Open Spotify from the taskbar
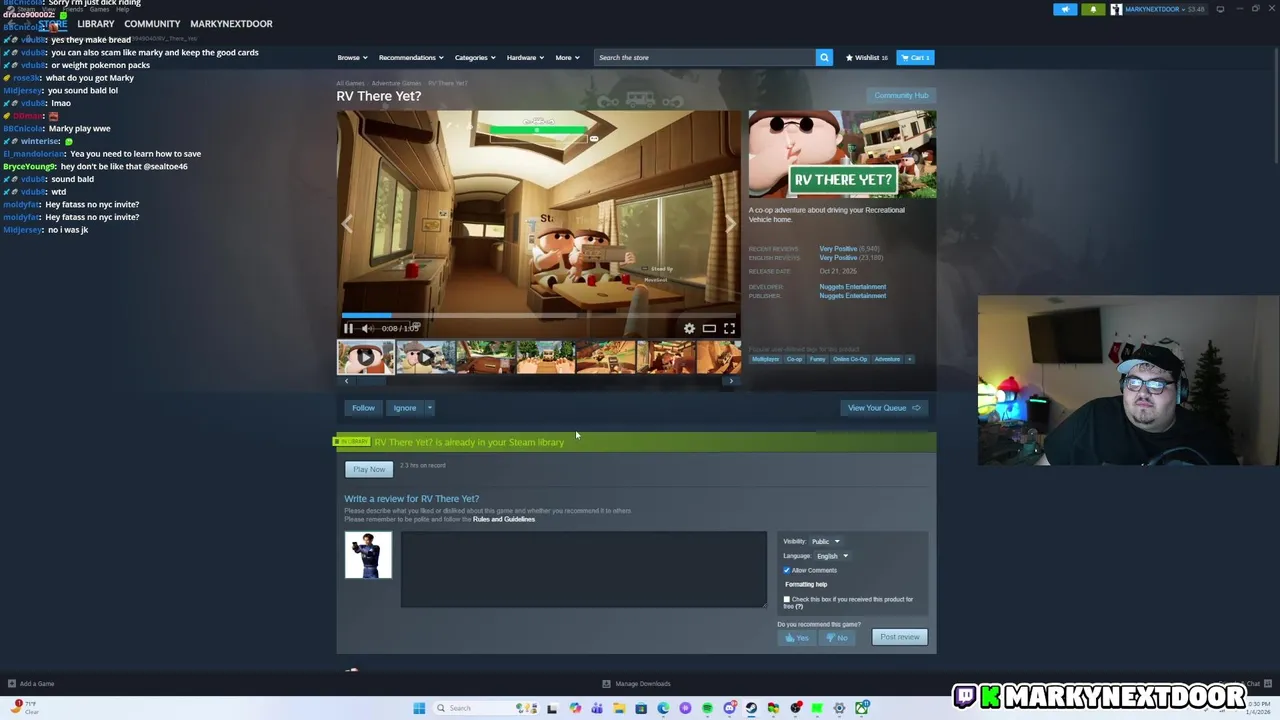Viewport: 1280px width, 720px height. 707,708
